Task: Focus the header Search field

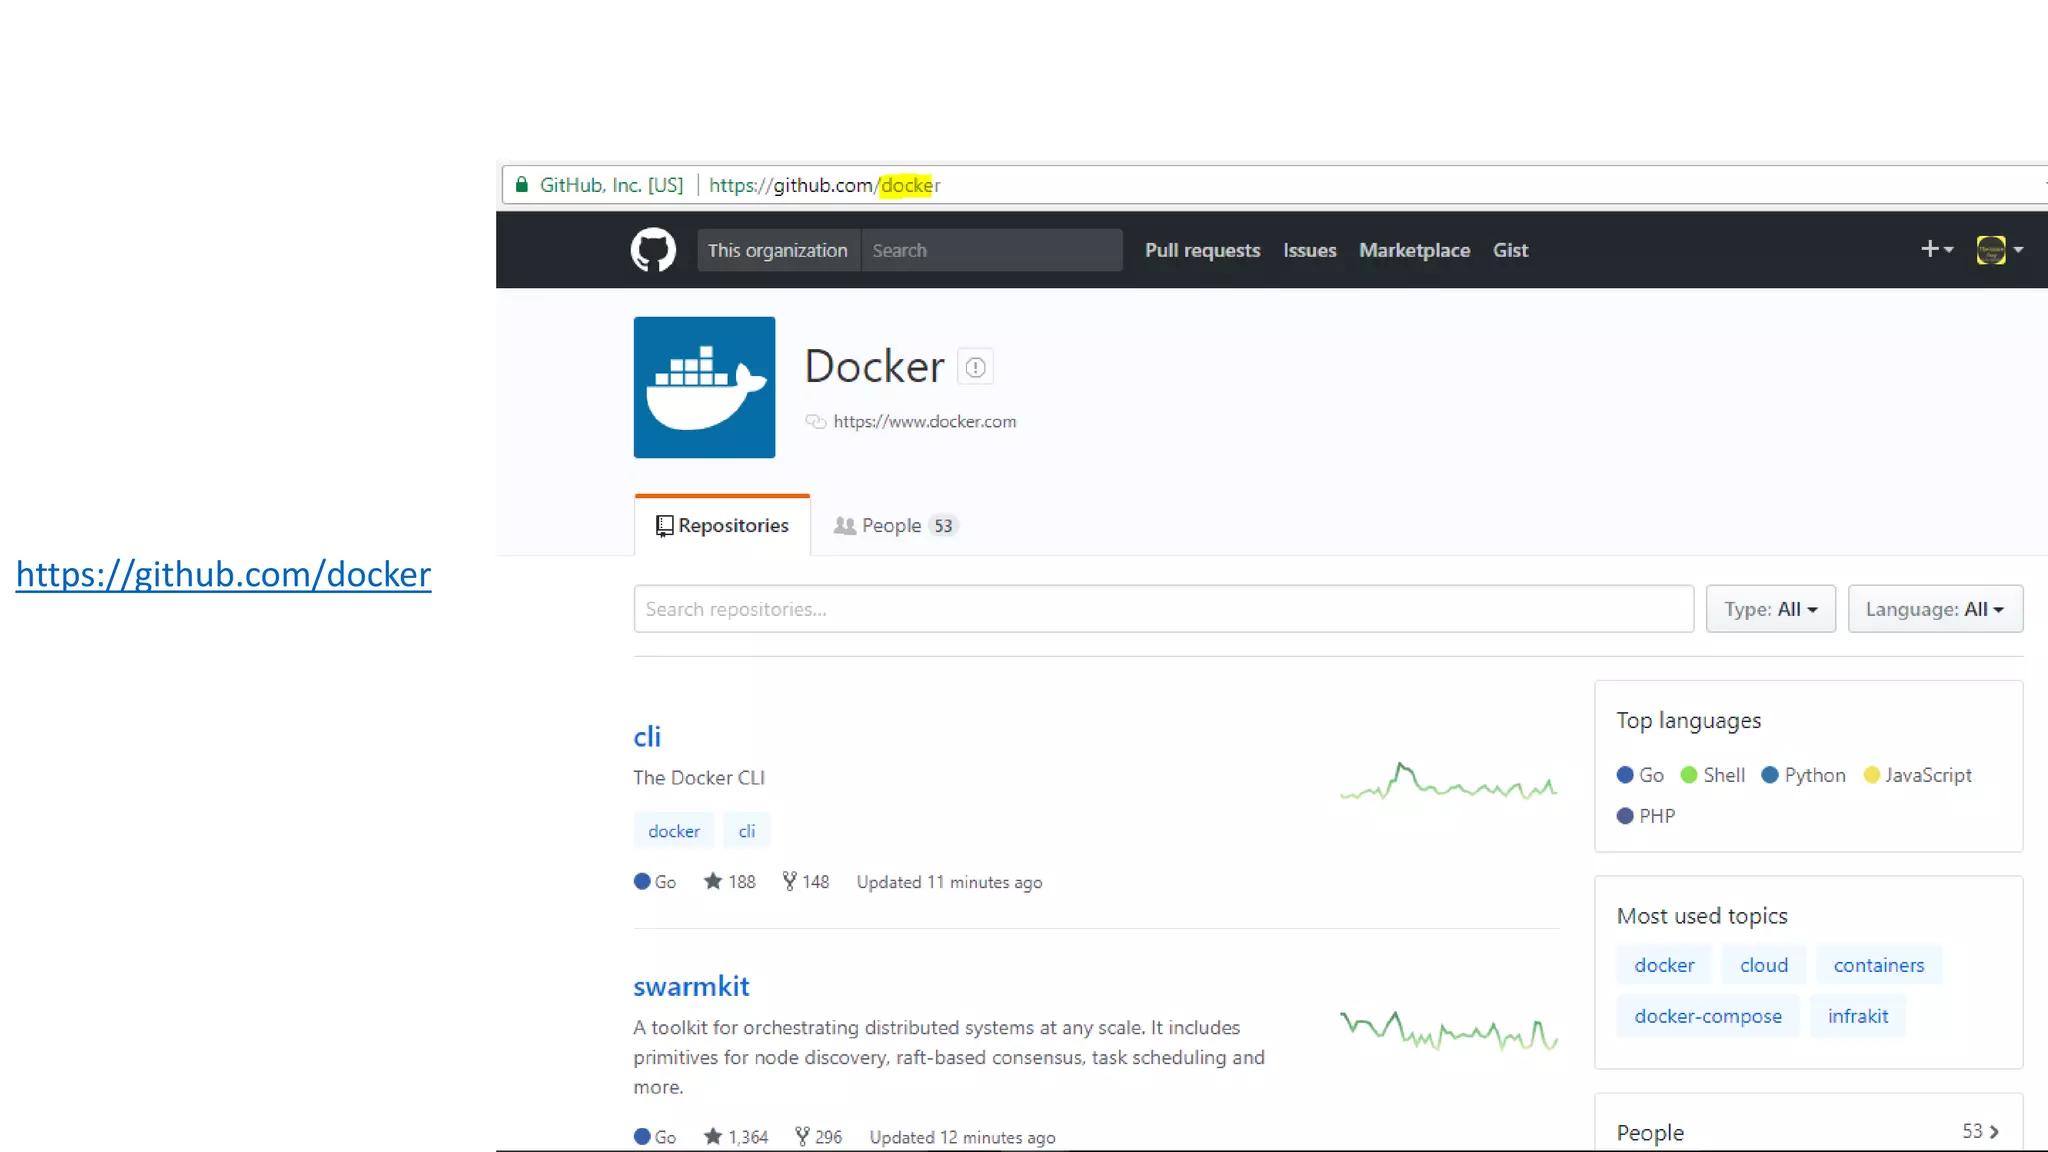Action: coord(991,250)
